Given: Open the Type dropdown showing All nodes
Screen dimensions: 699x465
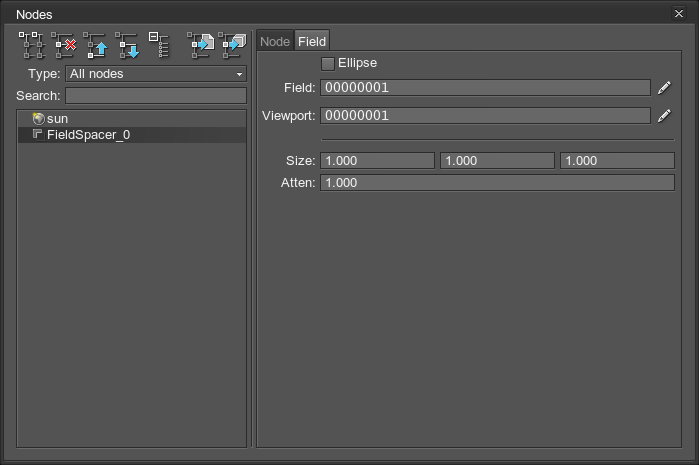Looking at the screenshot, I should click(156, 74).
